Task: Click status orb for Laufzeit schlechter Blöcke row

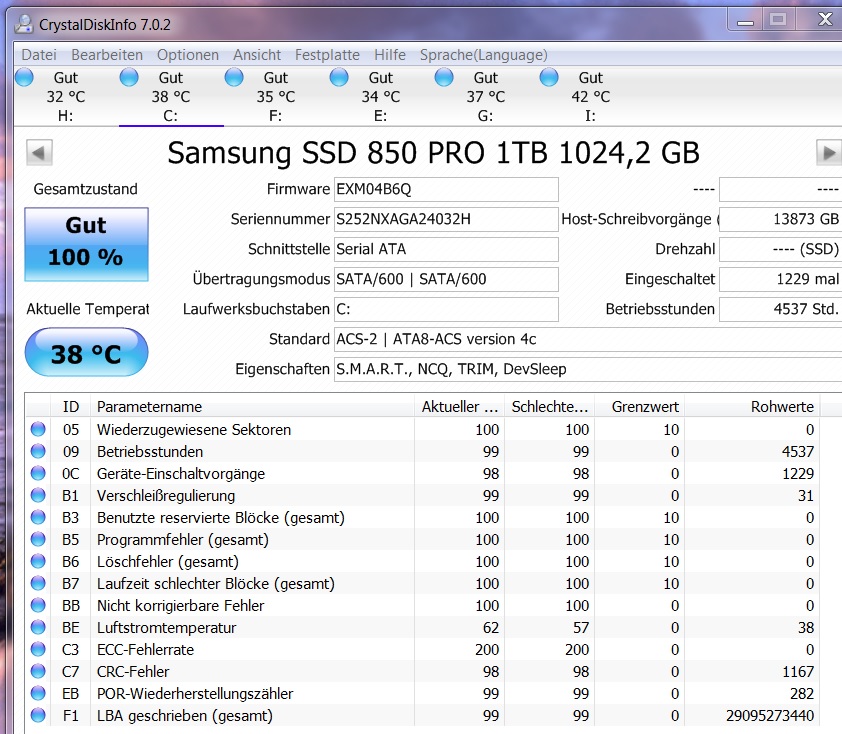Action: tap(38, 583)
